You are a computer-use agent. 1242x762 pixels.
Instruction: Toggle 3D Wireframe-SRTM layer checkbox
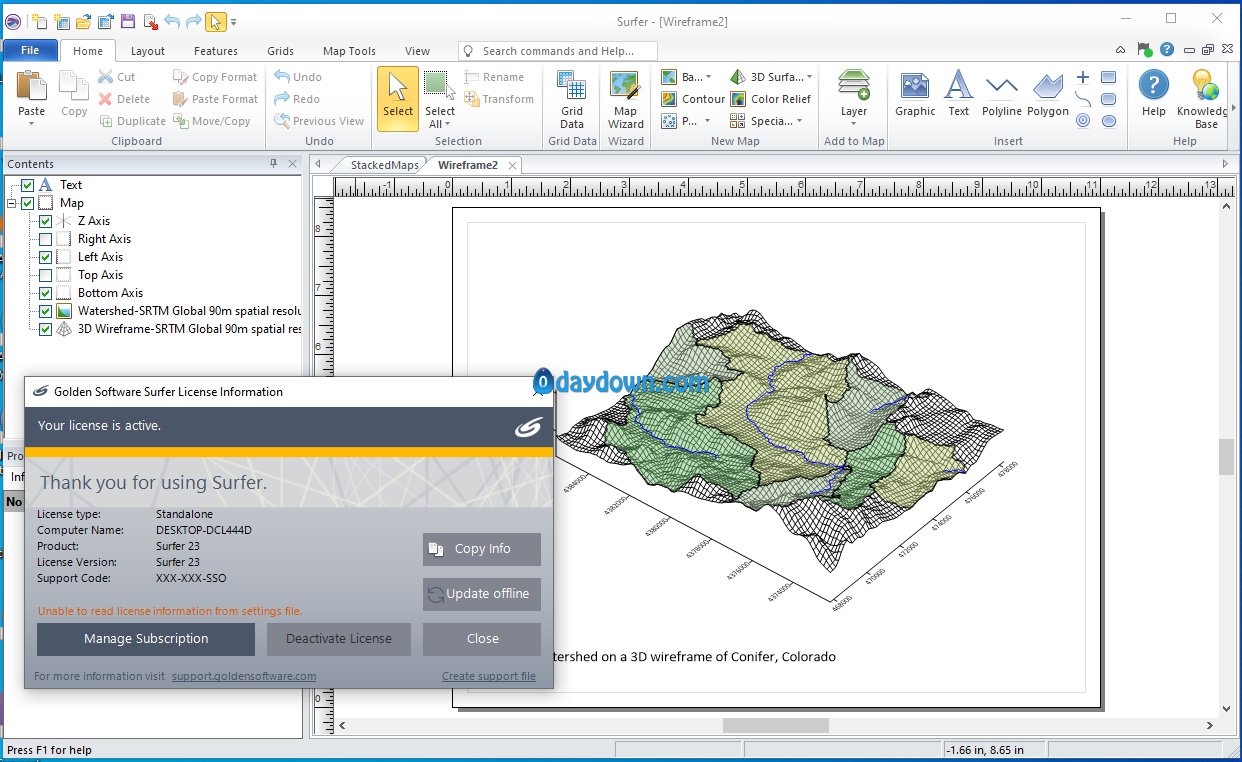tap(45, 329)
